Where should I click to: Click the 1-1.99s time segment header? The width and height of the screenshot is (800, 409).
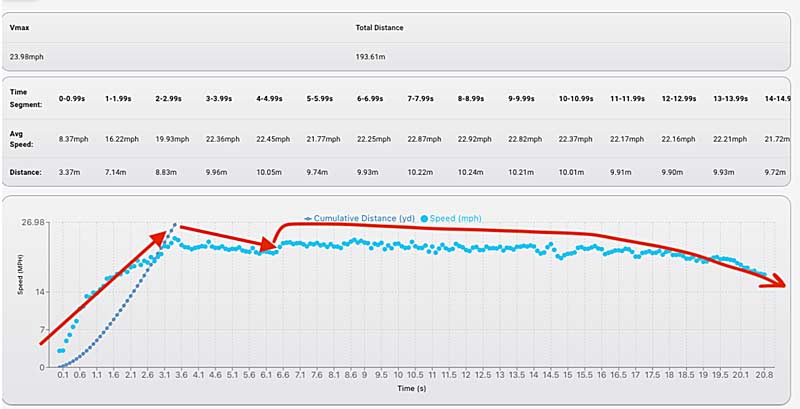coord(118,98)
